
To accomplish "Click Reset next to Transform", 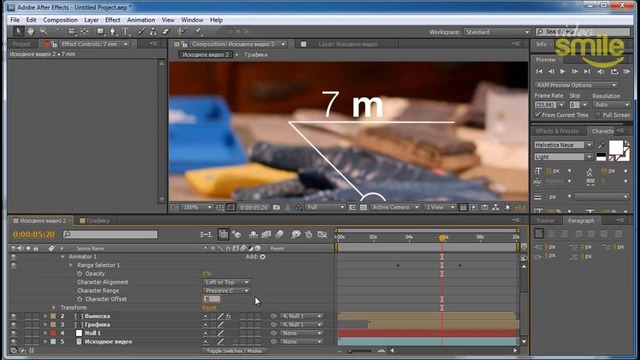I will click(x=209, y=308).
